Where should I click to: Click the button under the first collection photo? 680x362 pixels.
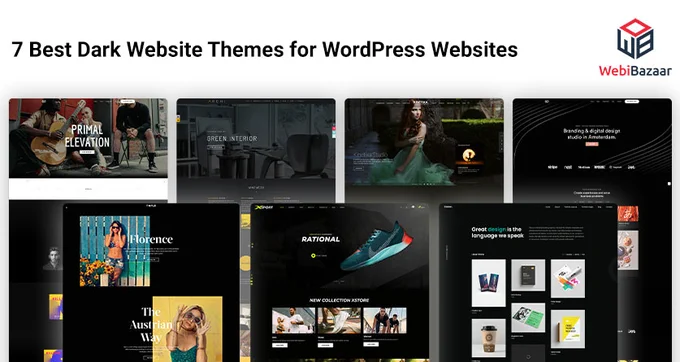pos(280,345)
